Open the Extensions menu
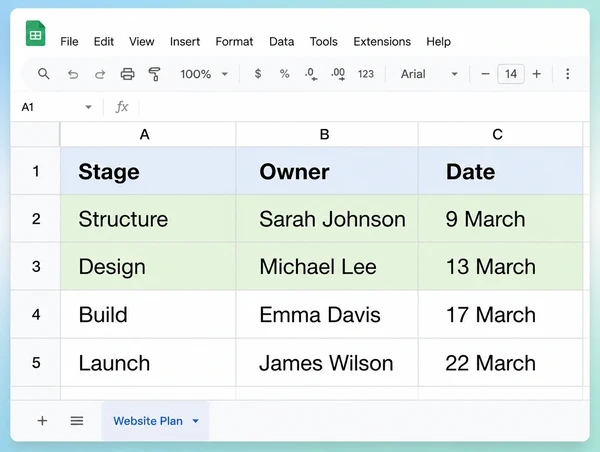This screenshot has width=600, height=452. click(382, 41)
